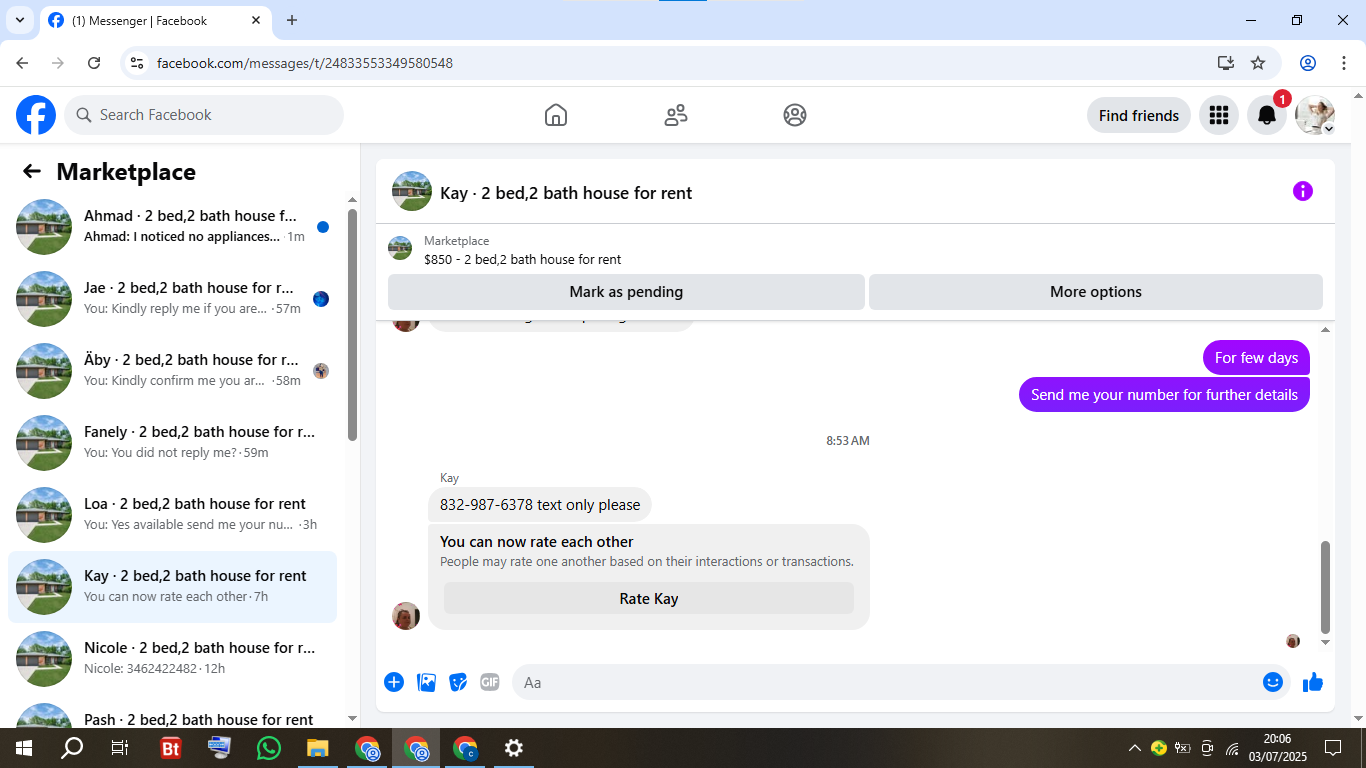Open File Explorer from taskbar
Image resolution: width=1366 pixels, height=768 pixels.
pos(317,748)
